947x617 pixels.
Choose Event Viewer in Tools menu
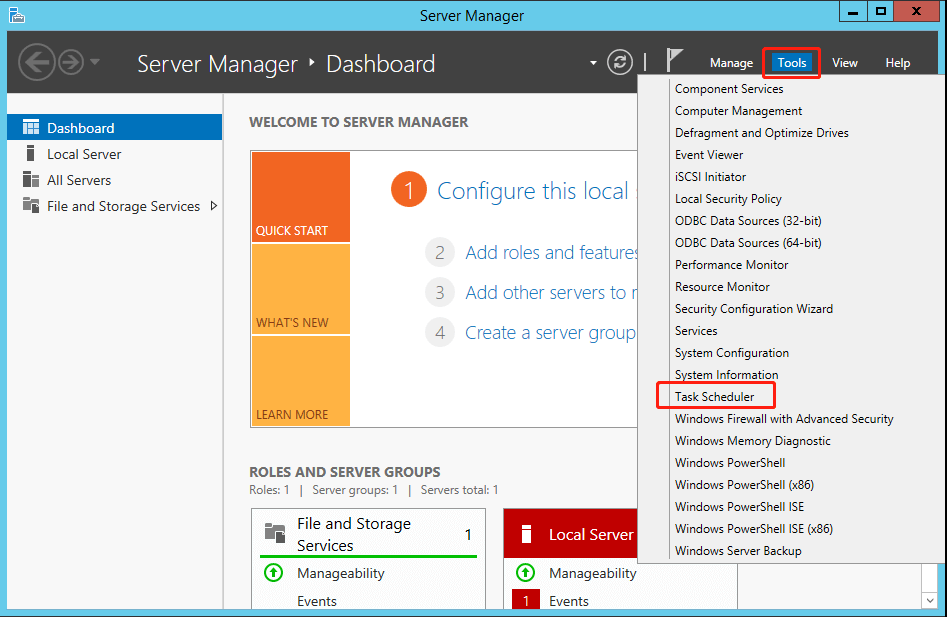tap(709, 155)
